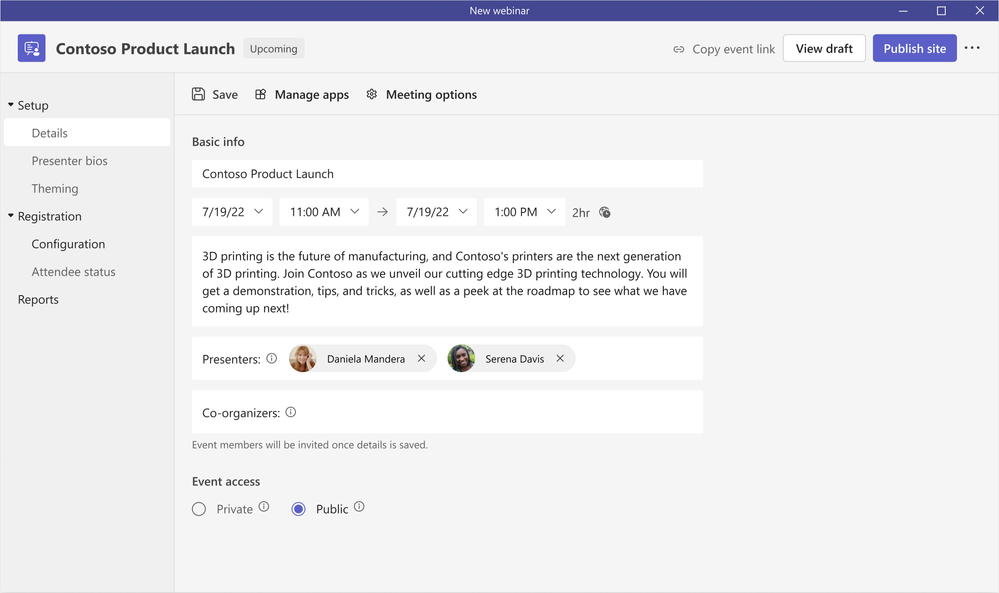Click the webinar icon beside Contoso Product Launch
Viewport: 999px width, 593px height.
(31, 48)
